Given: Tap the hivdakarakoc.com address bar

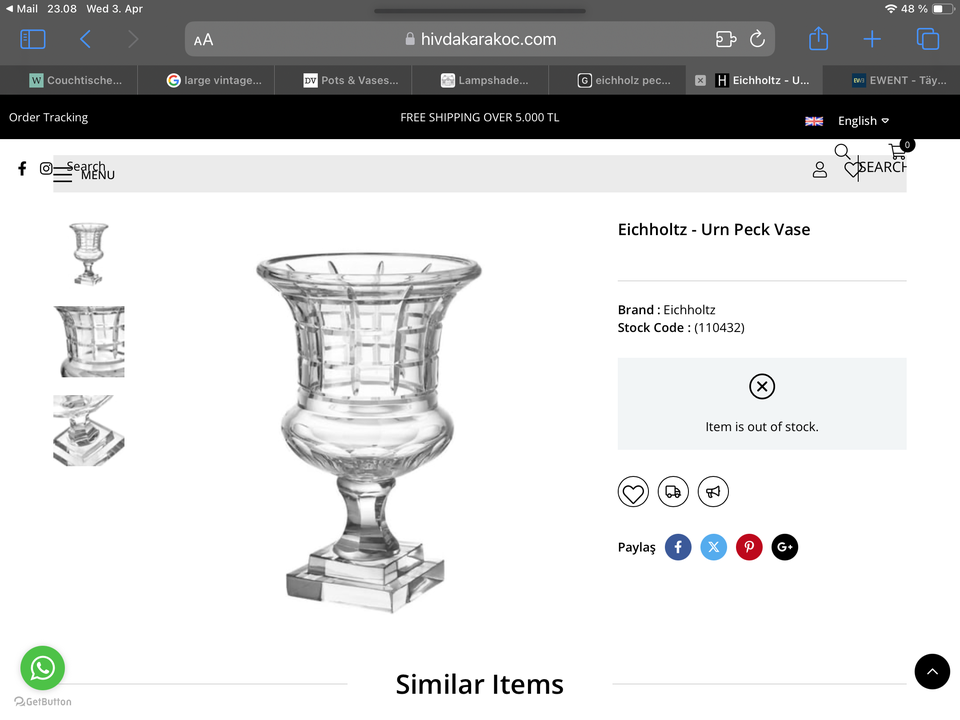Looking at the screenshot, I should click(480, 40).
